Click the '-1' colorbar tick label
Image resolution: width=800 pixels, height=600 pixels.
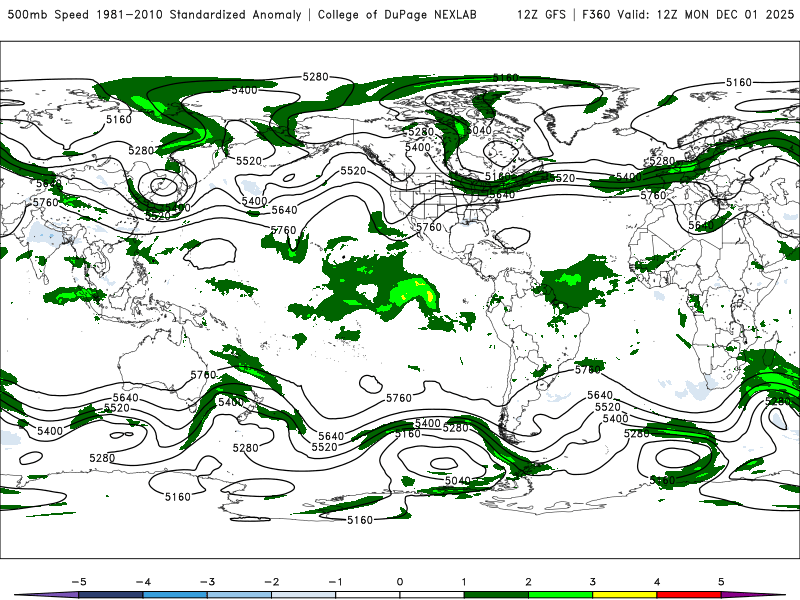click(x=336, y=582)
